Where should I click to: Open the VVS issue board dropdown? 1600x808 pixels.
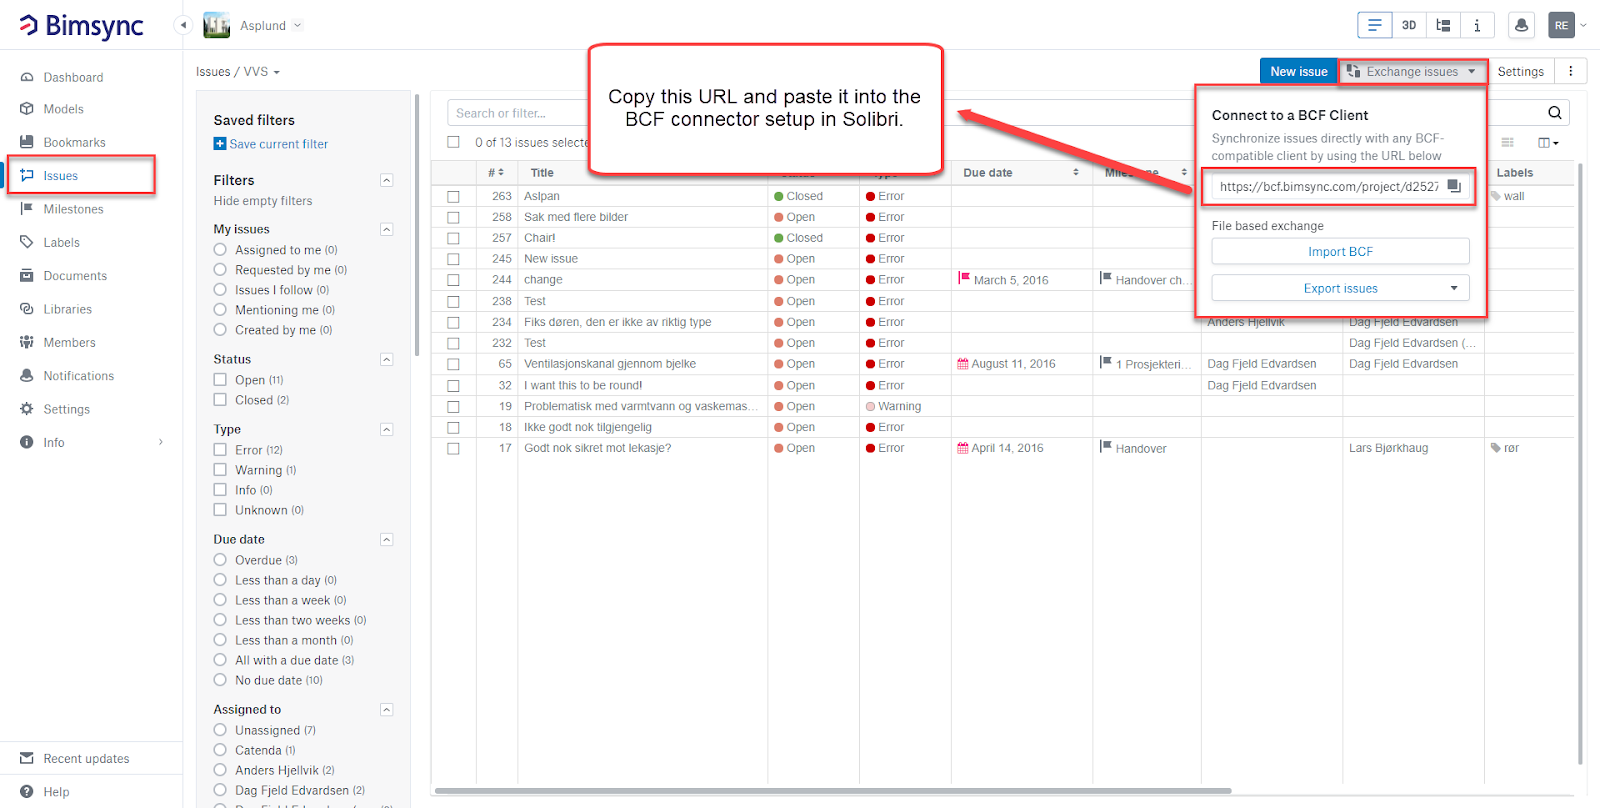pos(262,72)
